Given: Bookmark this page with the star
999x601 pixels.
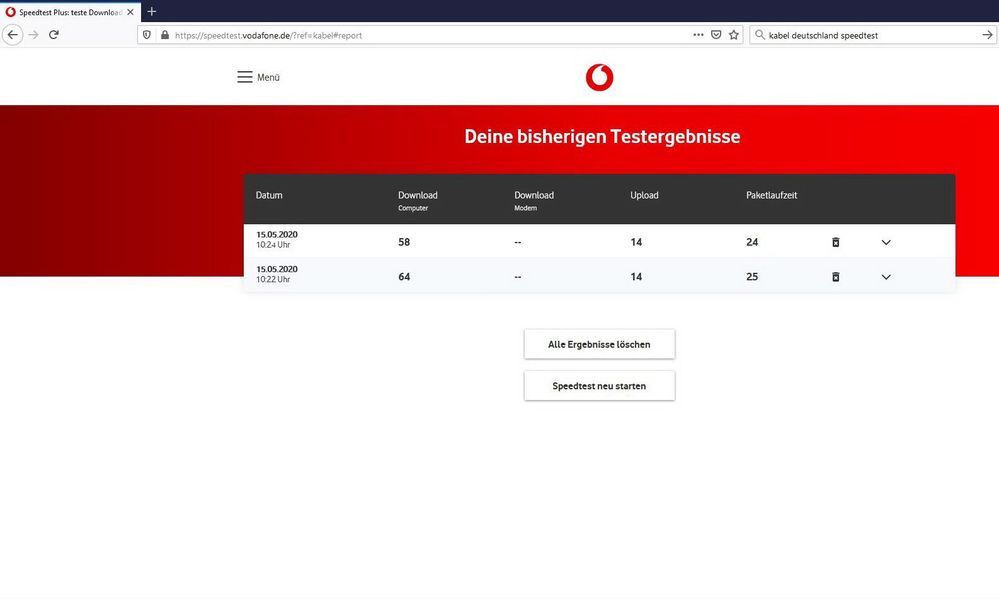Looking at the screenshot, I should 733,34.
